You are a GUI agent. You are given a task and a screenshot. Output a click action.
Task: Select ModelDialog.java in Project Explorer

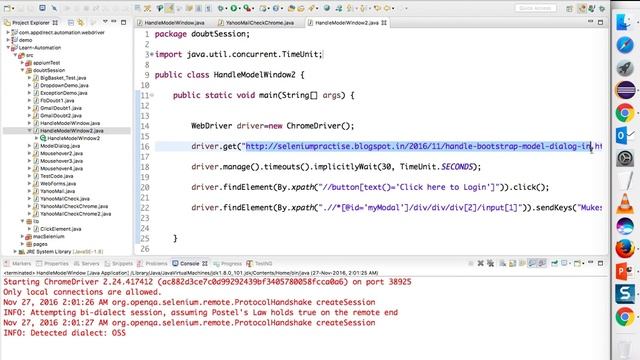60,146
